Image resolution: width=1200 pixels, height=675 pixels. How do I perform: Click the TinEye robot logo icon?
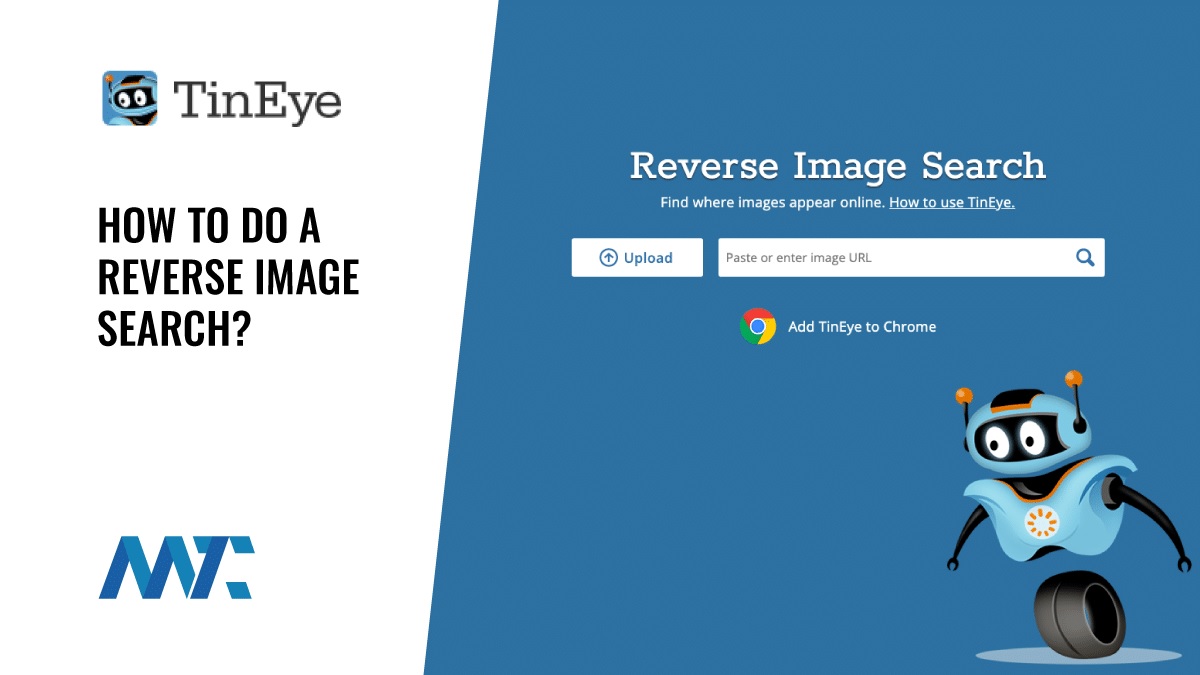[129, 98]
